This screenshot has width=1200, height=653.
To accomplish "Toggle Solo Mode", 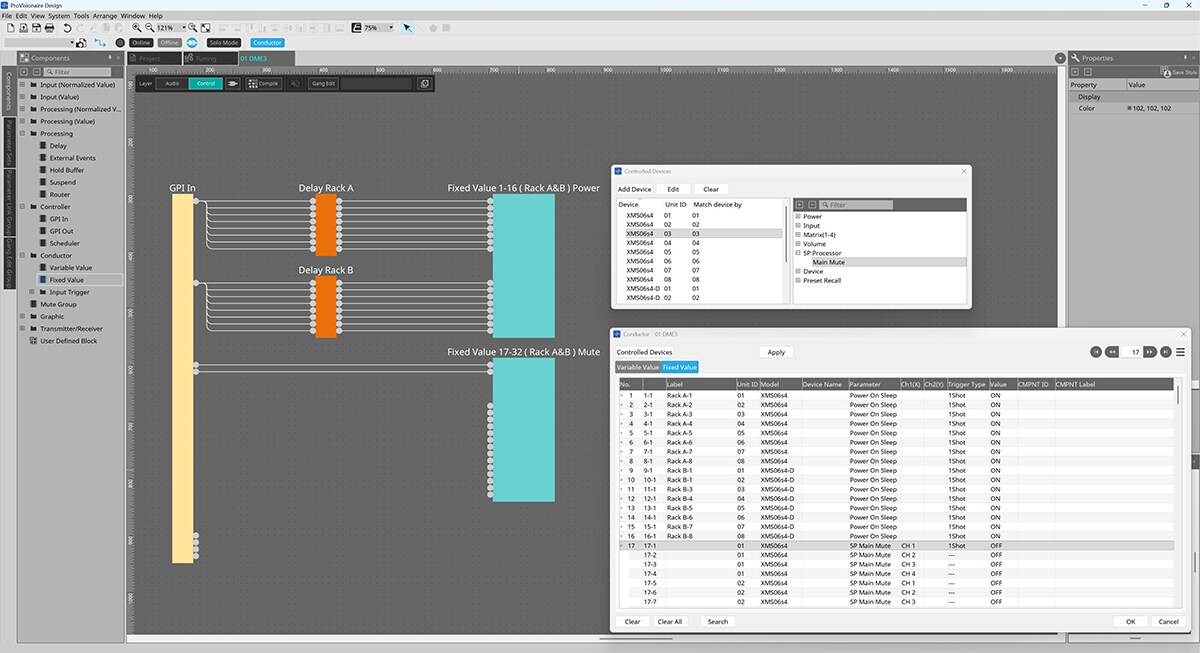I will click(223, 43).
